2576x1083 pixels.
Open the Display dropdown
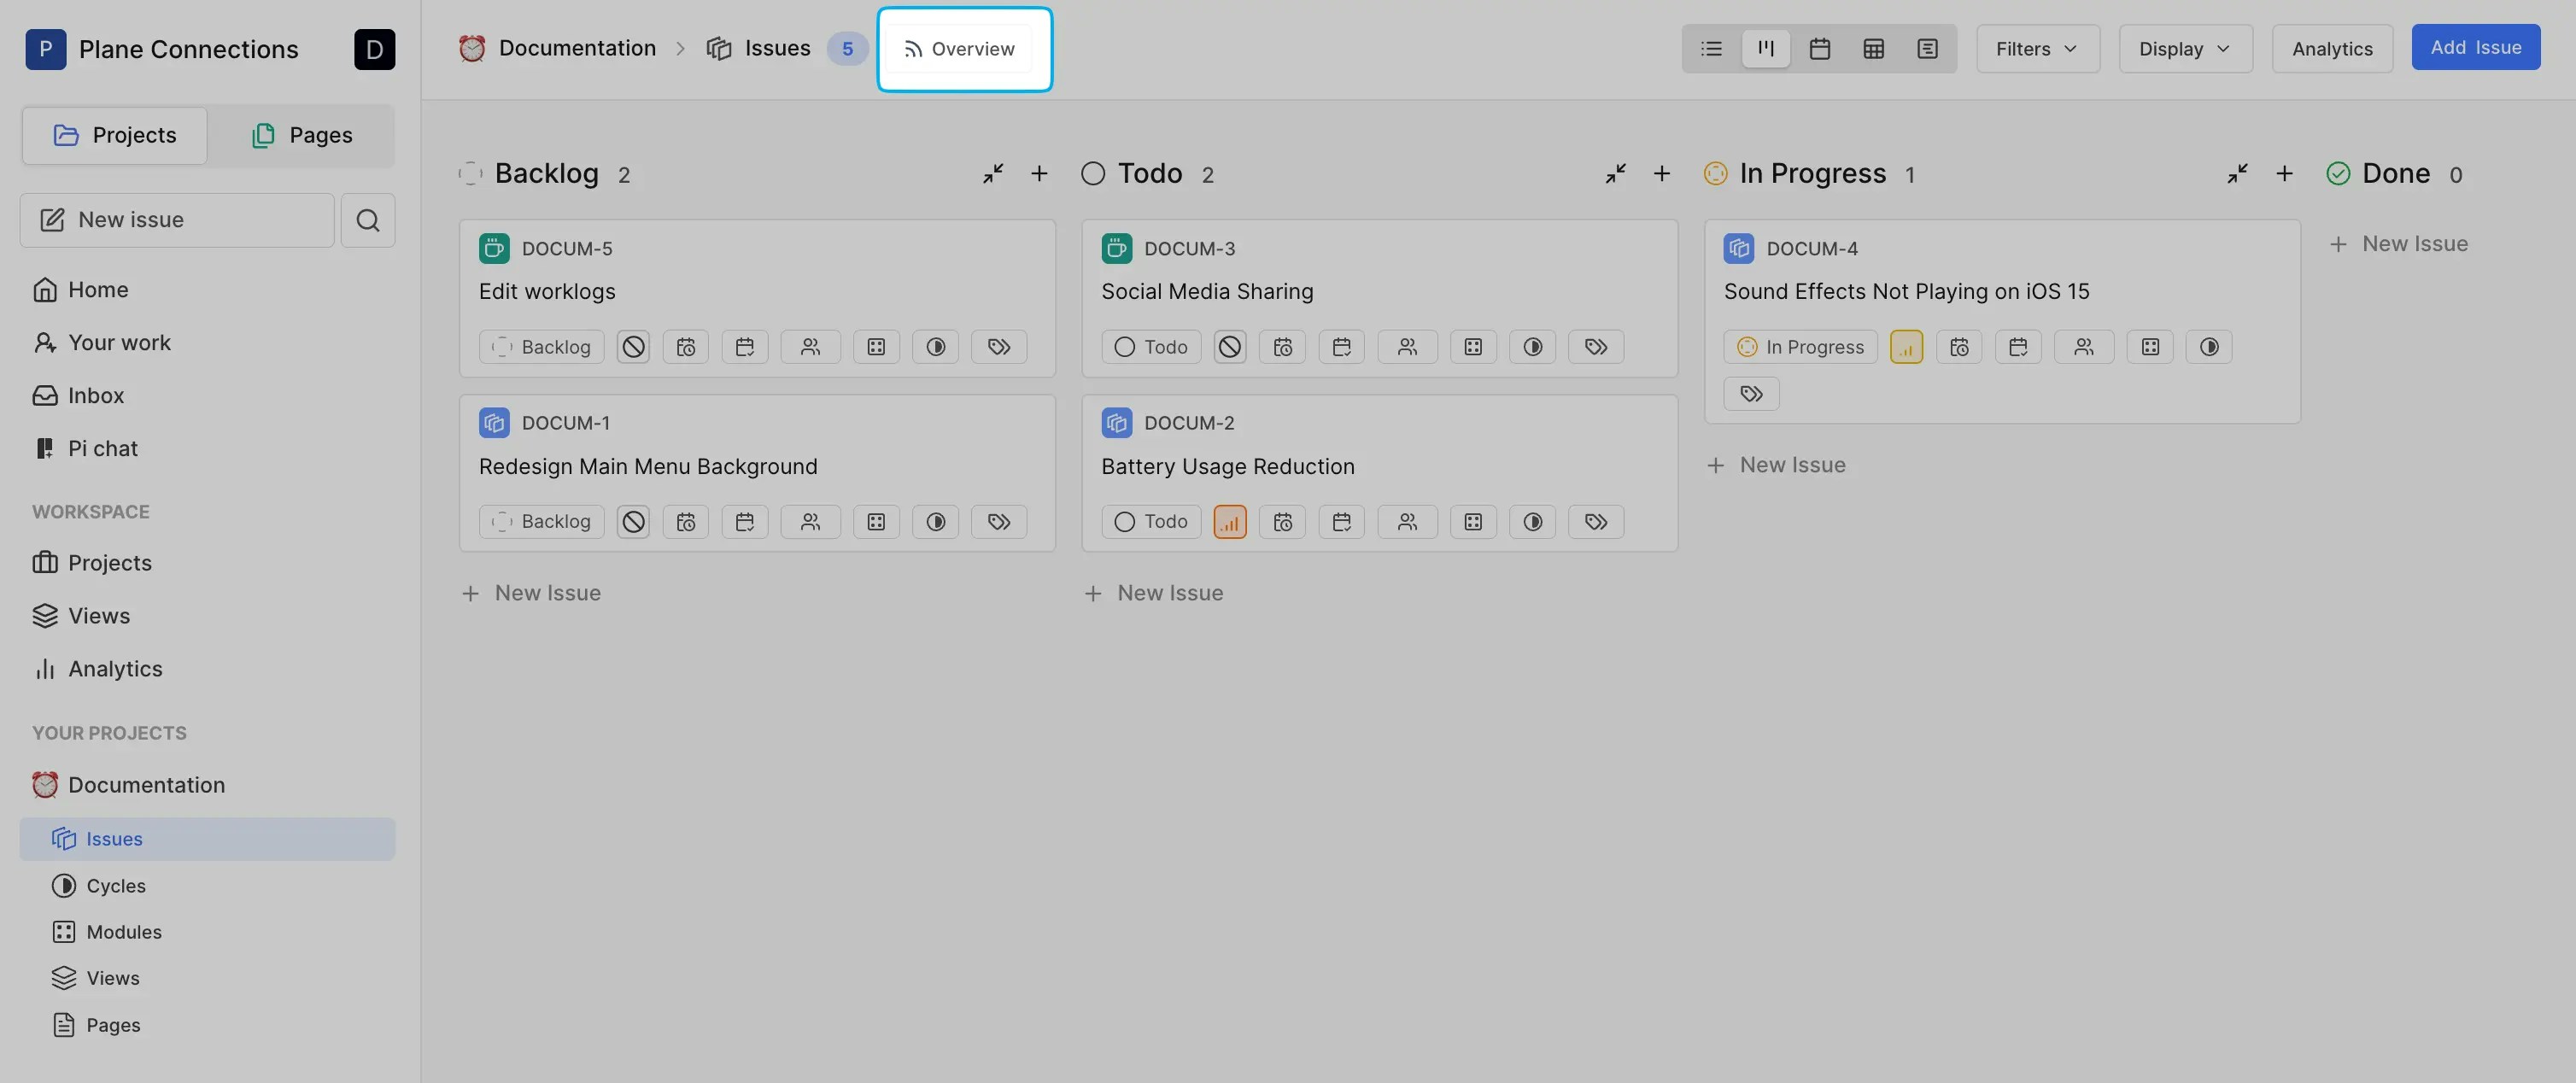click(2184, 49)
